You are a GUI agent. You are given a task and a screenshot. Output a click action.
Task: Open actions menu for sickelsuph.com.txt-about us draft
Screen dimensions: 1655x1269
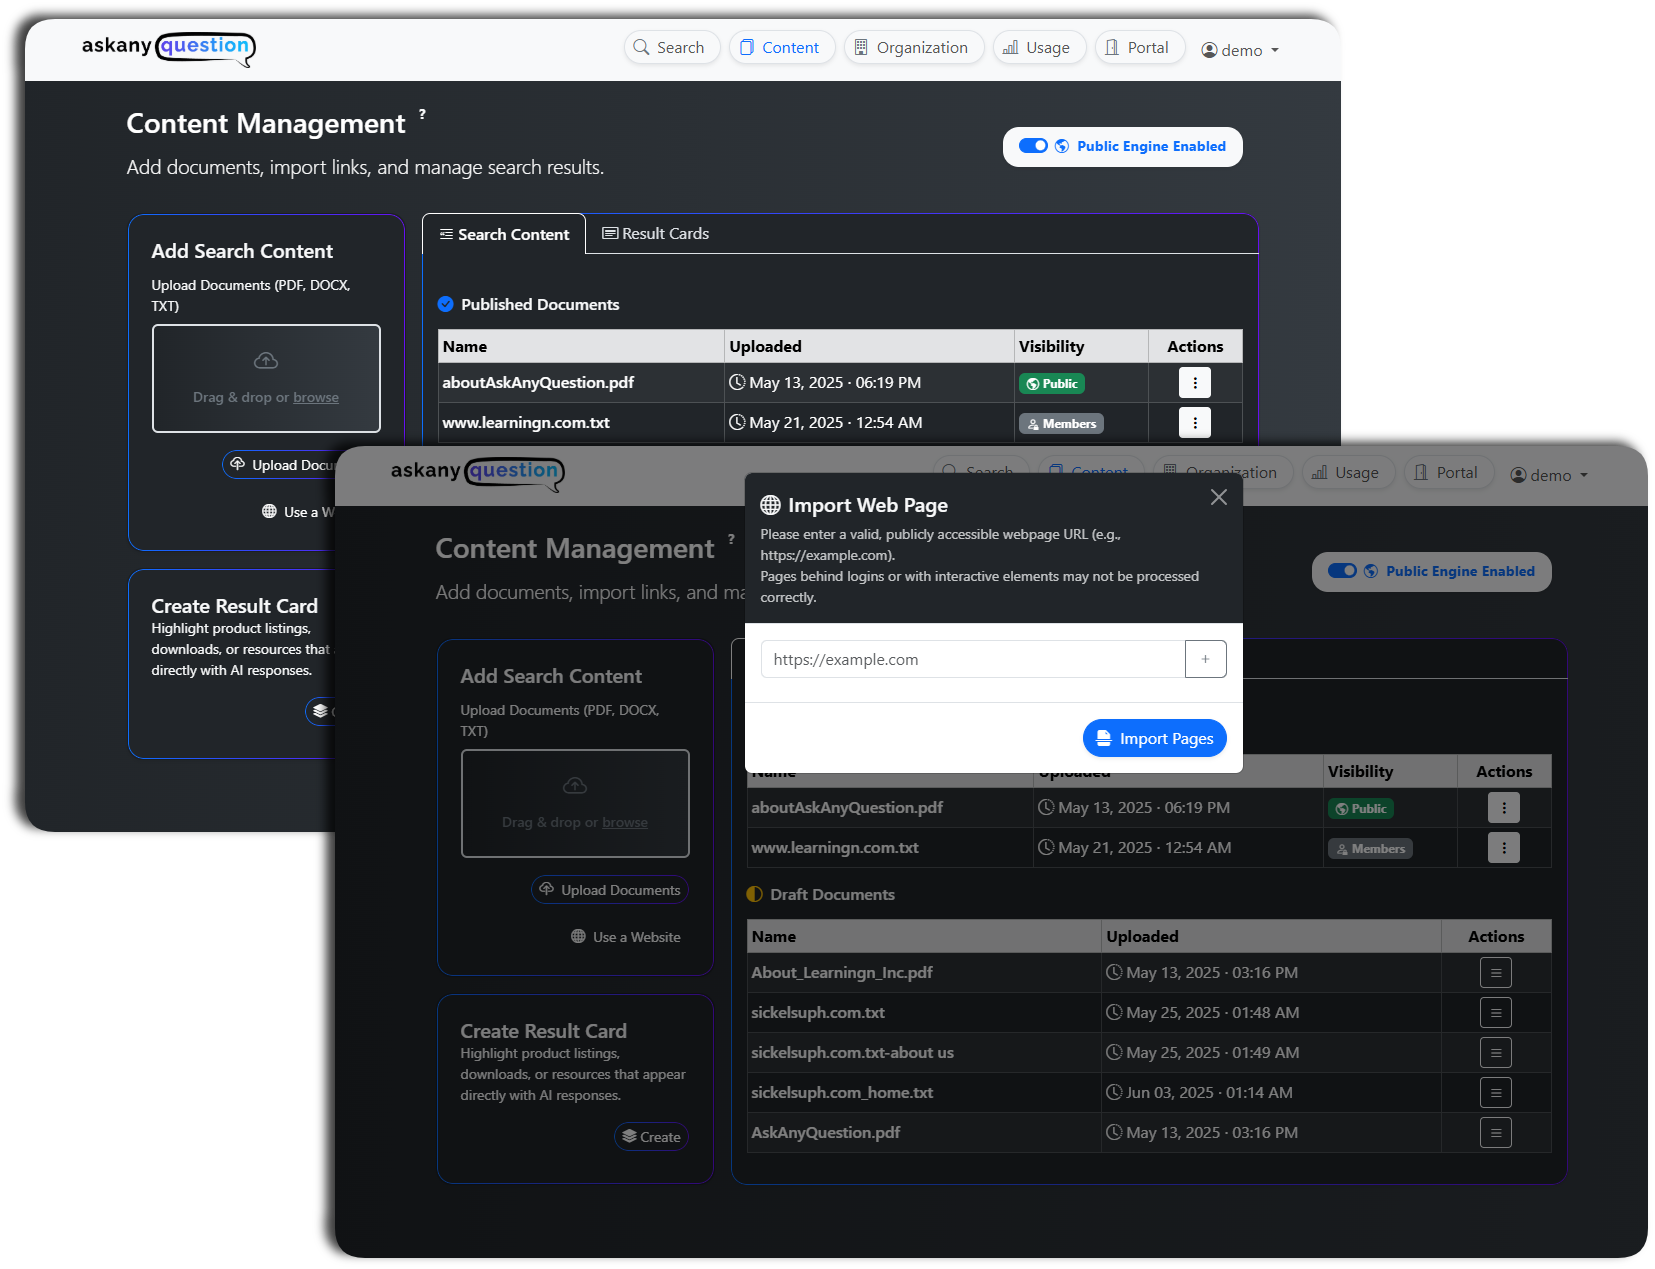tap(1496, 1052)
